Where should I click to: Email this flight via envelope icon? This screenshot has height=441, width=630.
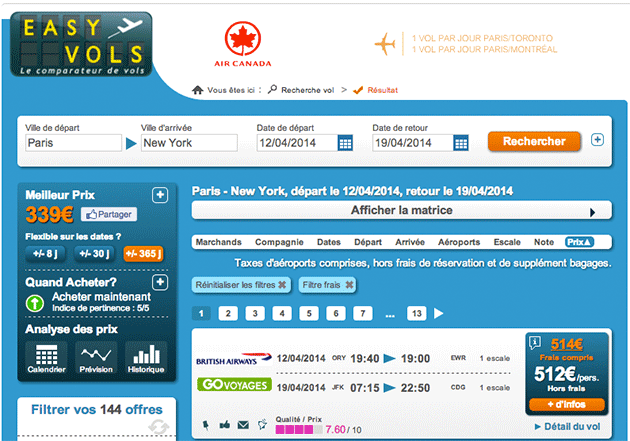point(243,425)
